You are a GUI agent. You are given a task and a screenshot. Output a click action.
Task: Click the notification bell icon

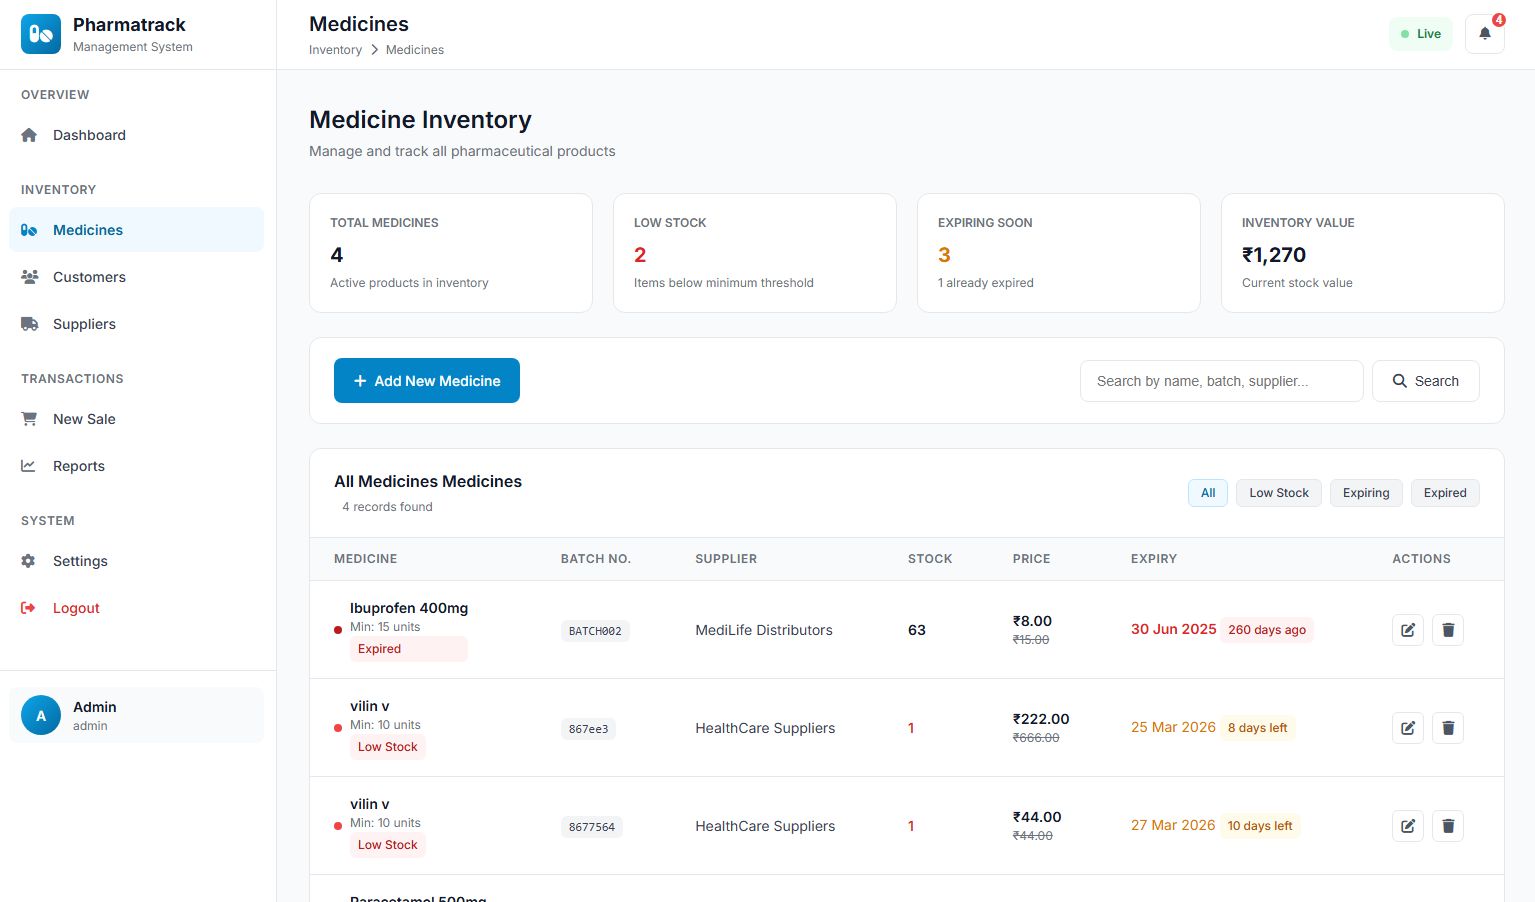pos(1484,34)
